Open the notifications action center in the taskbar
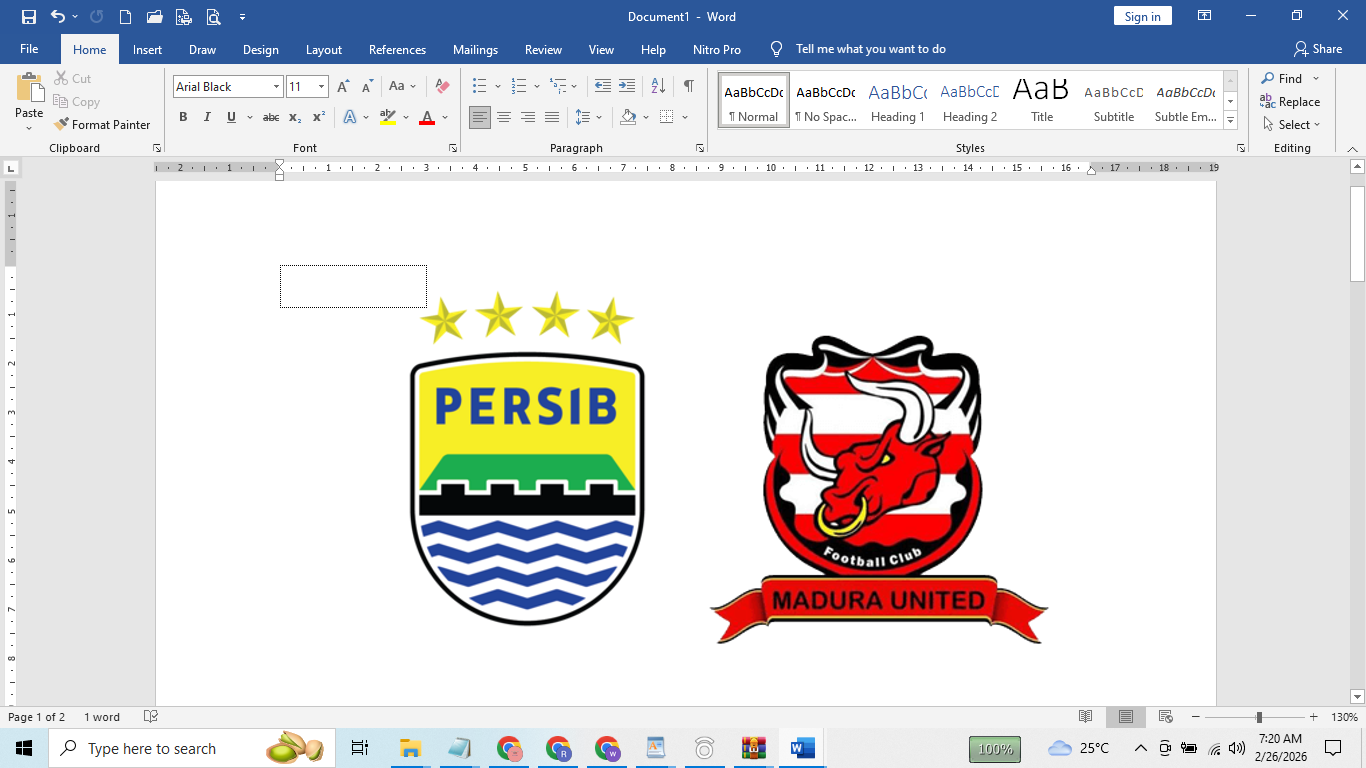Screen dimensions: 1366x768 [1332, 748]
